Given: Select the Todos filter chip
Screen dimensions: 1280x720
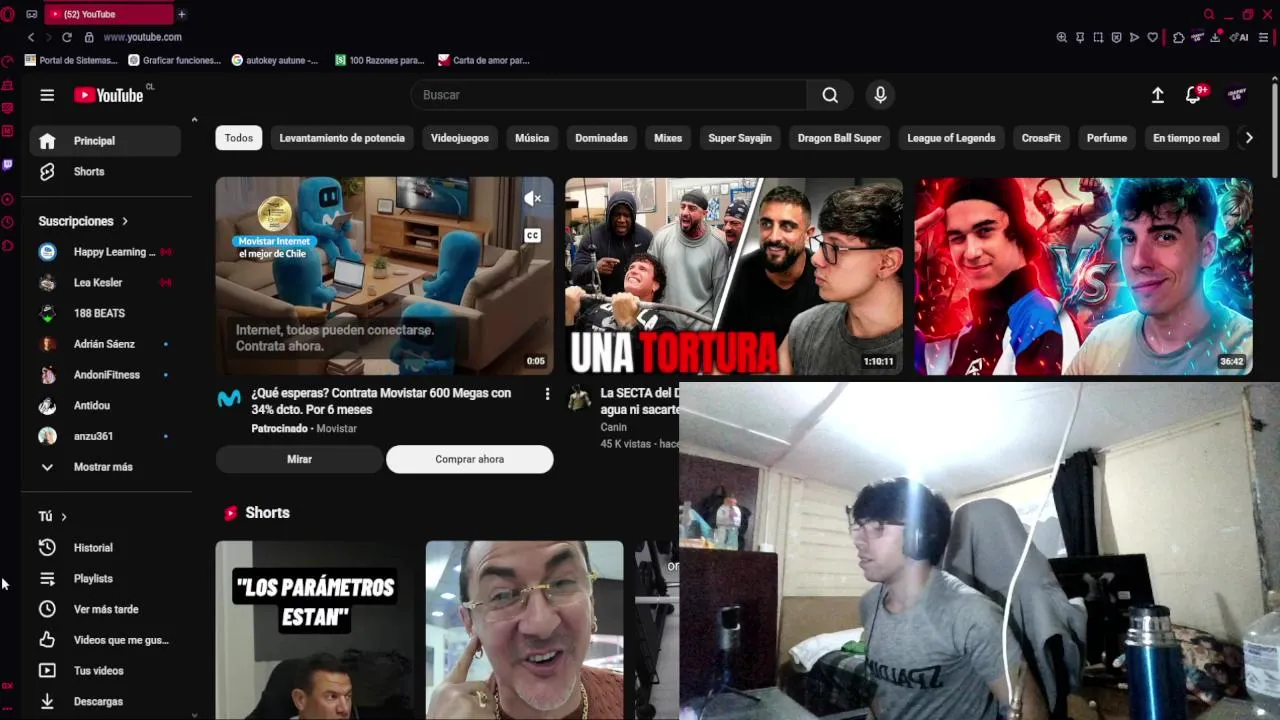Looking at the screenshot, I should [239, 138].
